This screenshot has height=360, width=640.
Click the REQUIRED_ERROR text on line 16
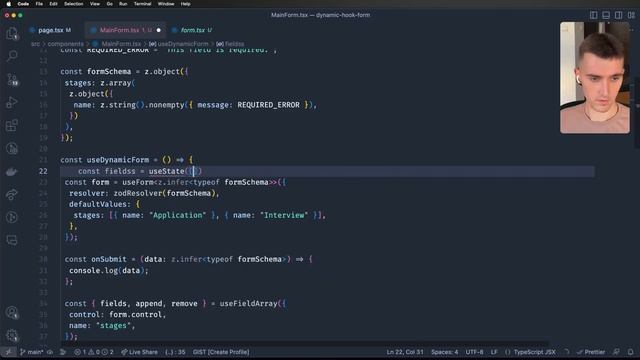(269, 105)
